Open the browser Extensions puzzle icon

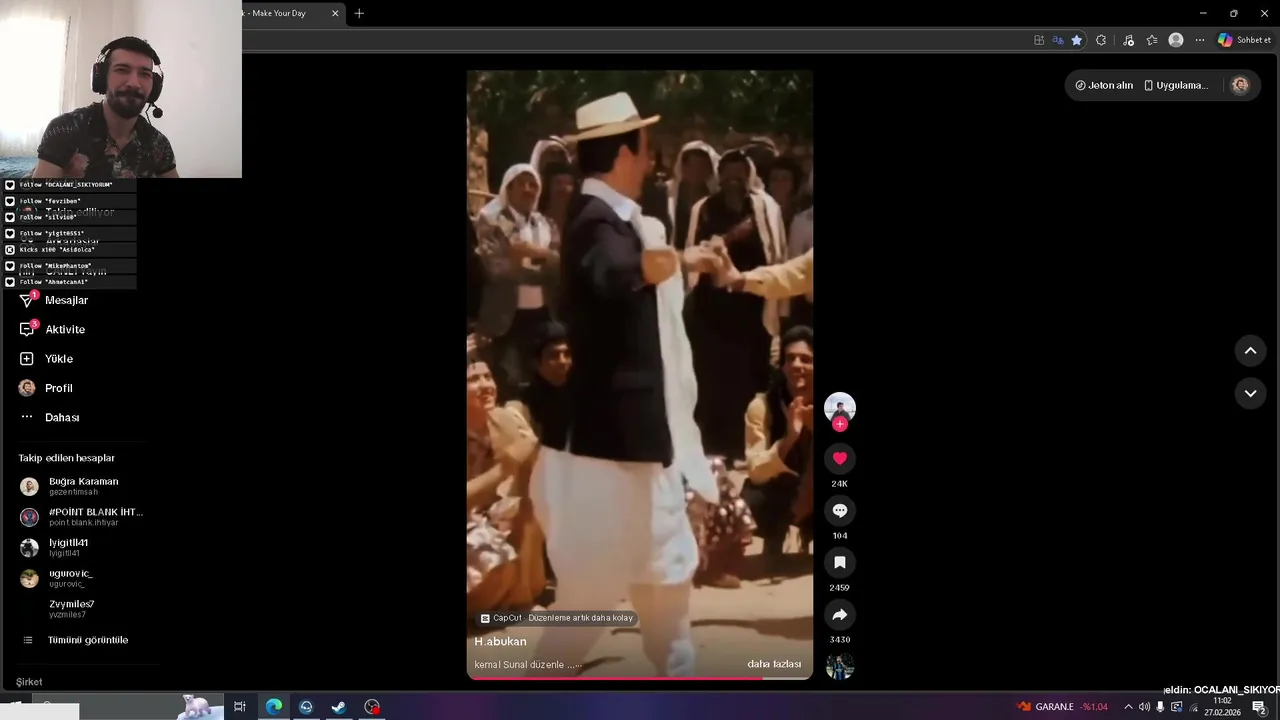point(1101,40)
